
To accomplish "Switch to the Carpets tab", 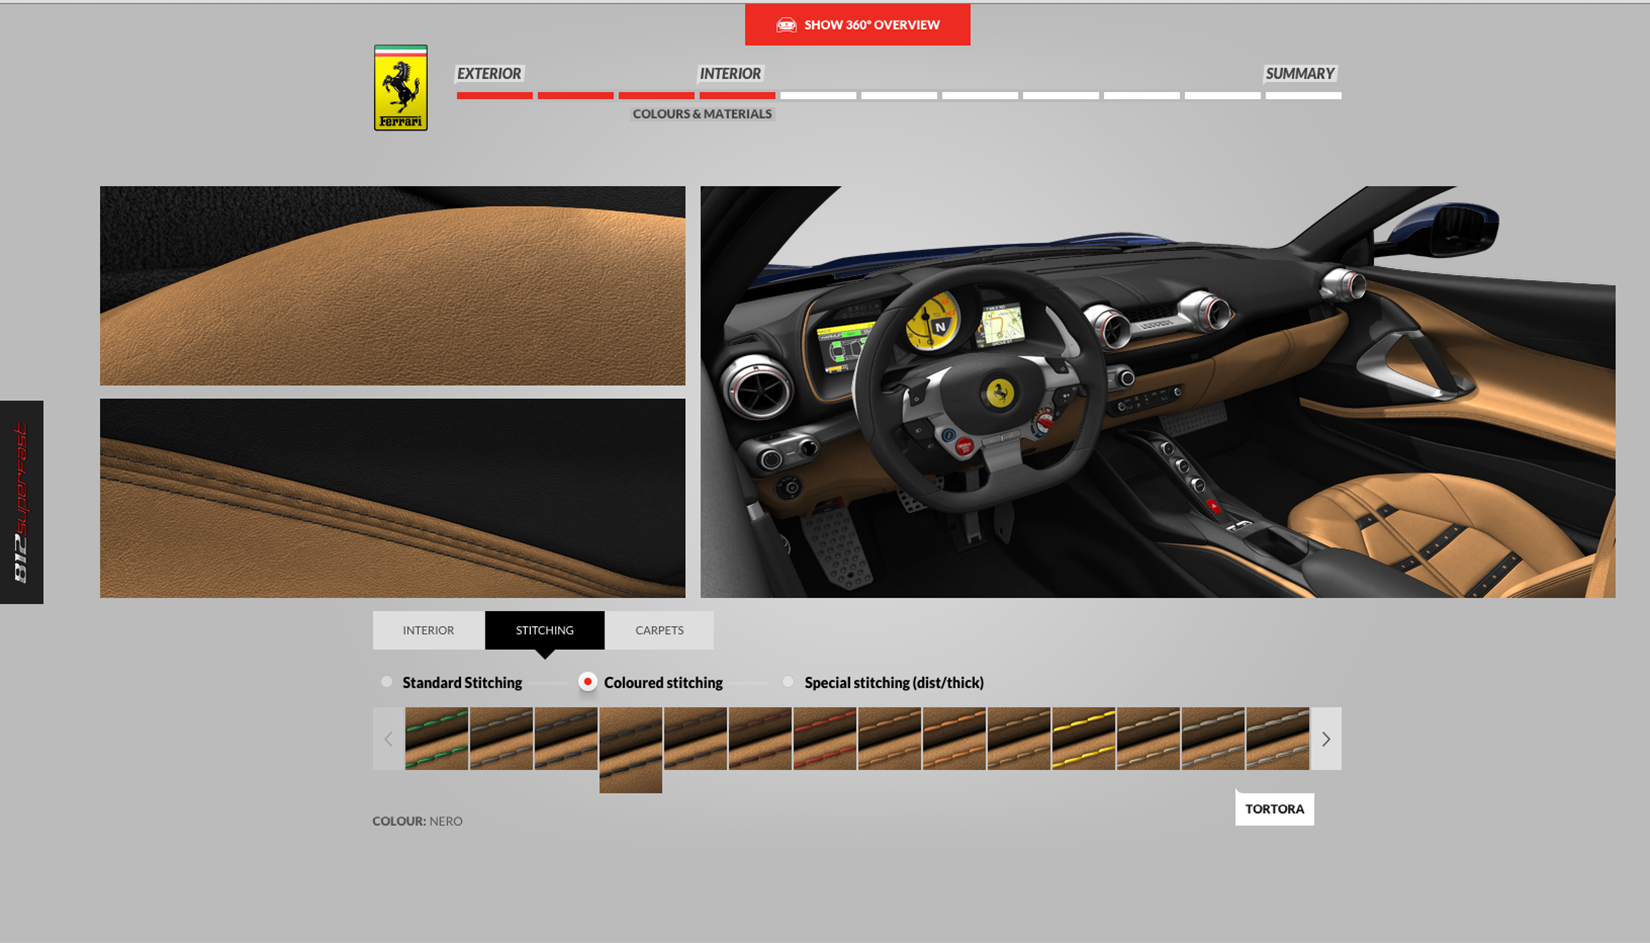I will pyautogui.click(x=659, y=630).
